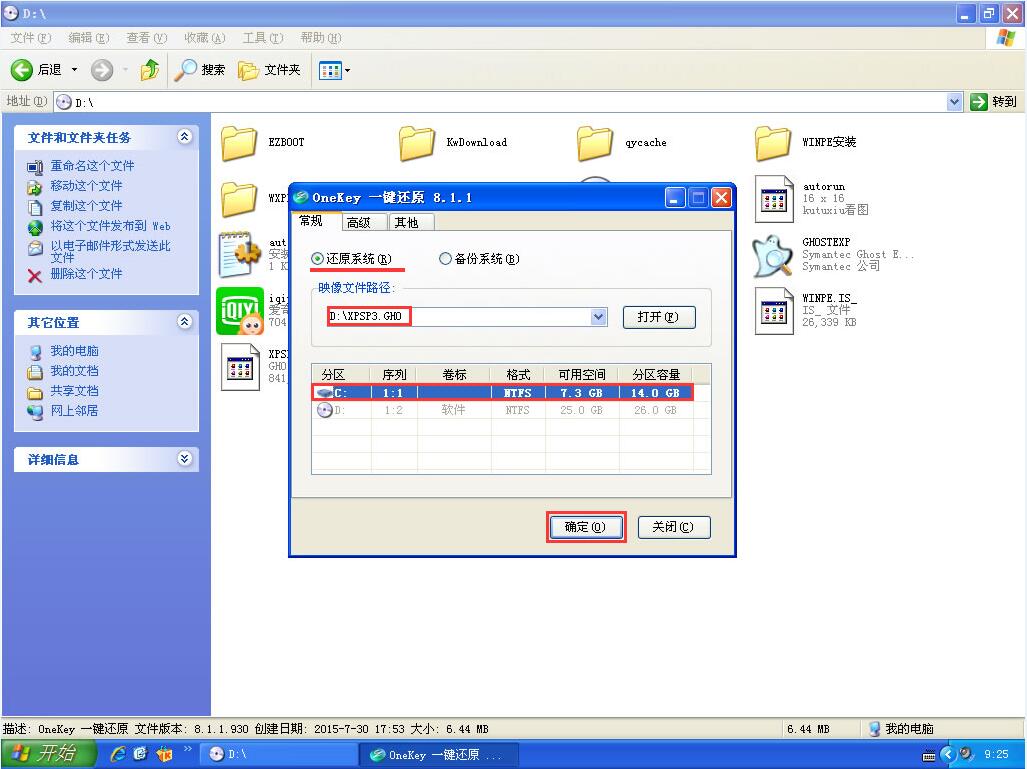The width and height of the screenshot is (1027, 769).
Task: Select the 备份系统 backup system radio button
Action: [444, 258]
